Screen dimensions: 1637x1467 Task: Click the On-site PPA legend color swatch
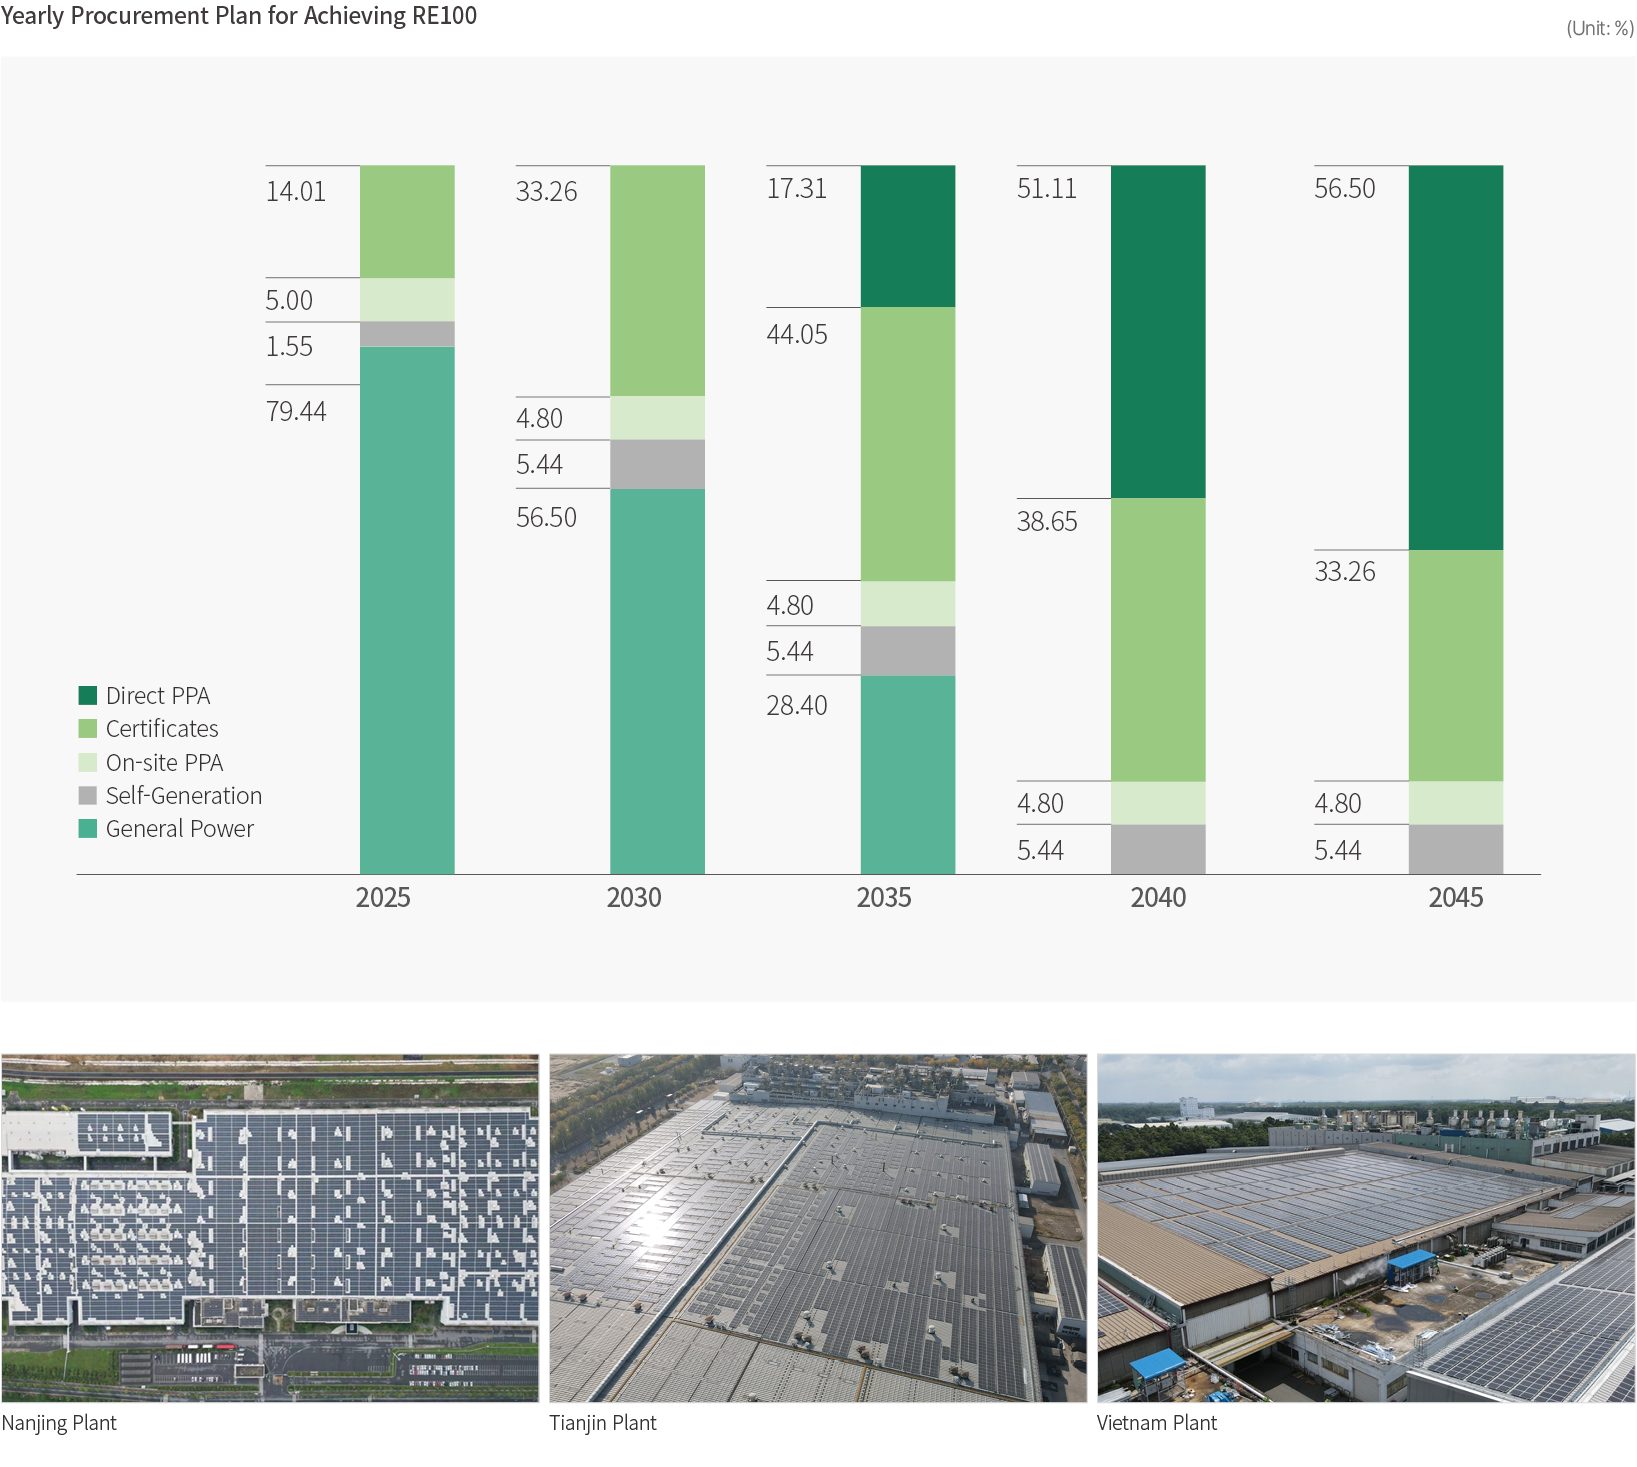[x=88, y=762]
